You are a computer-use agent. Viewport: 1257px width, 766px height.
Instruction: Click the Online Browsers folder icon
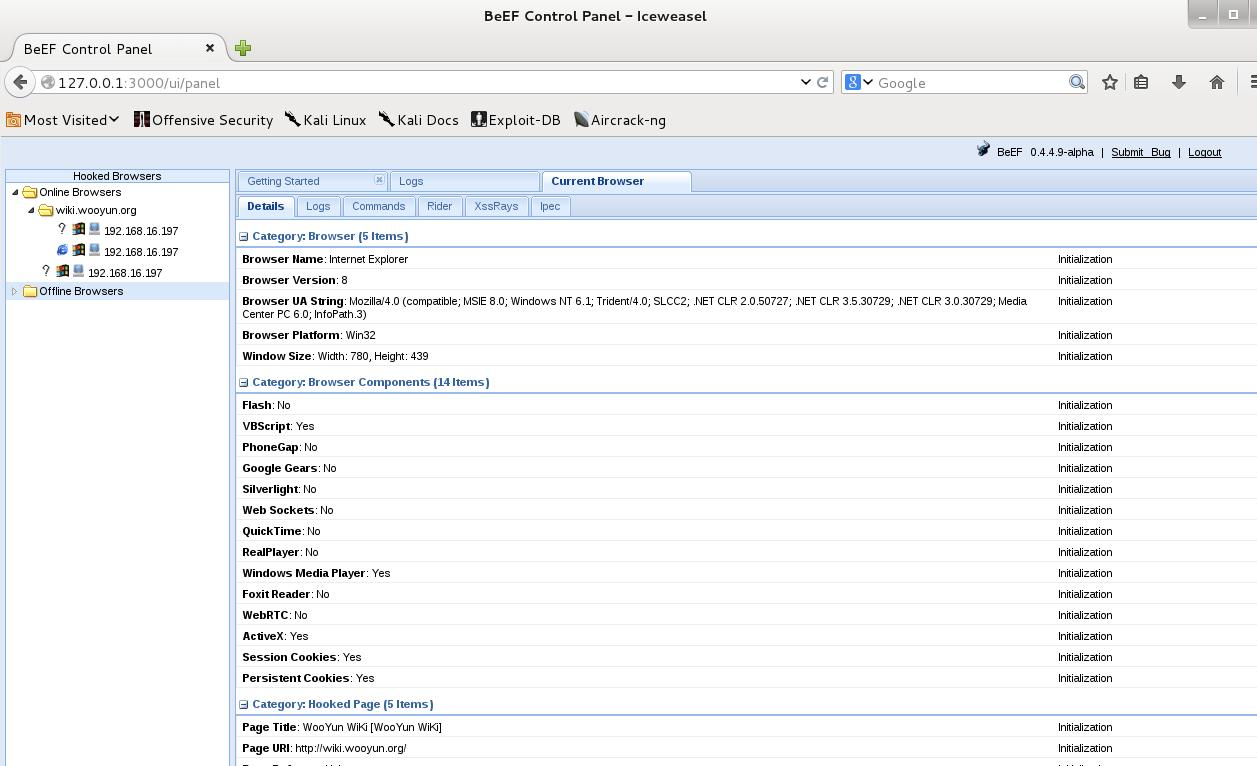[30, 192]
